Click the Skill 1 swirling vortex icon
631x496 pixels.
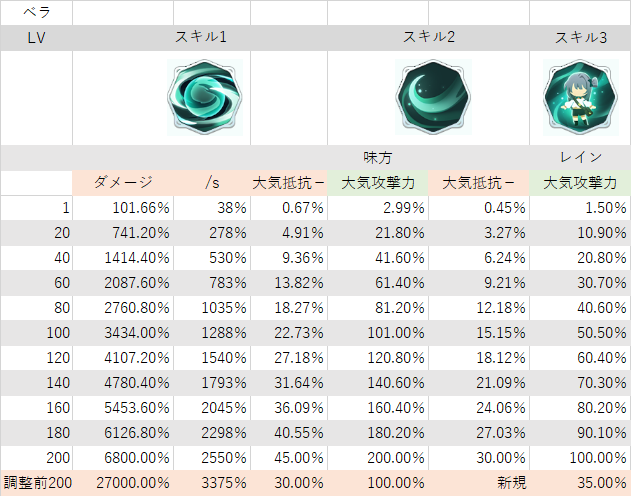204,97
